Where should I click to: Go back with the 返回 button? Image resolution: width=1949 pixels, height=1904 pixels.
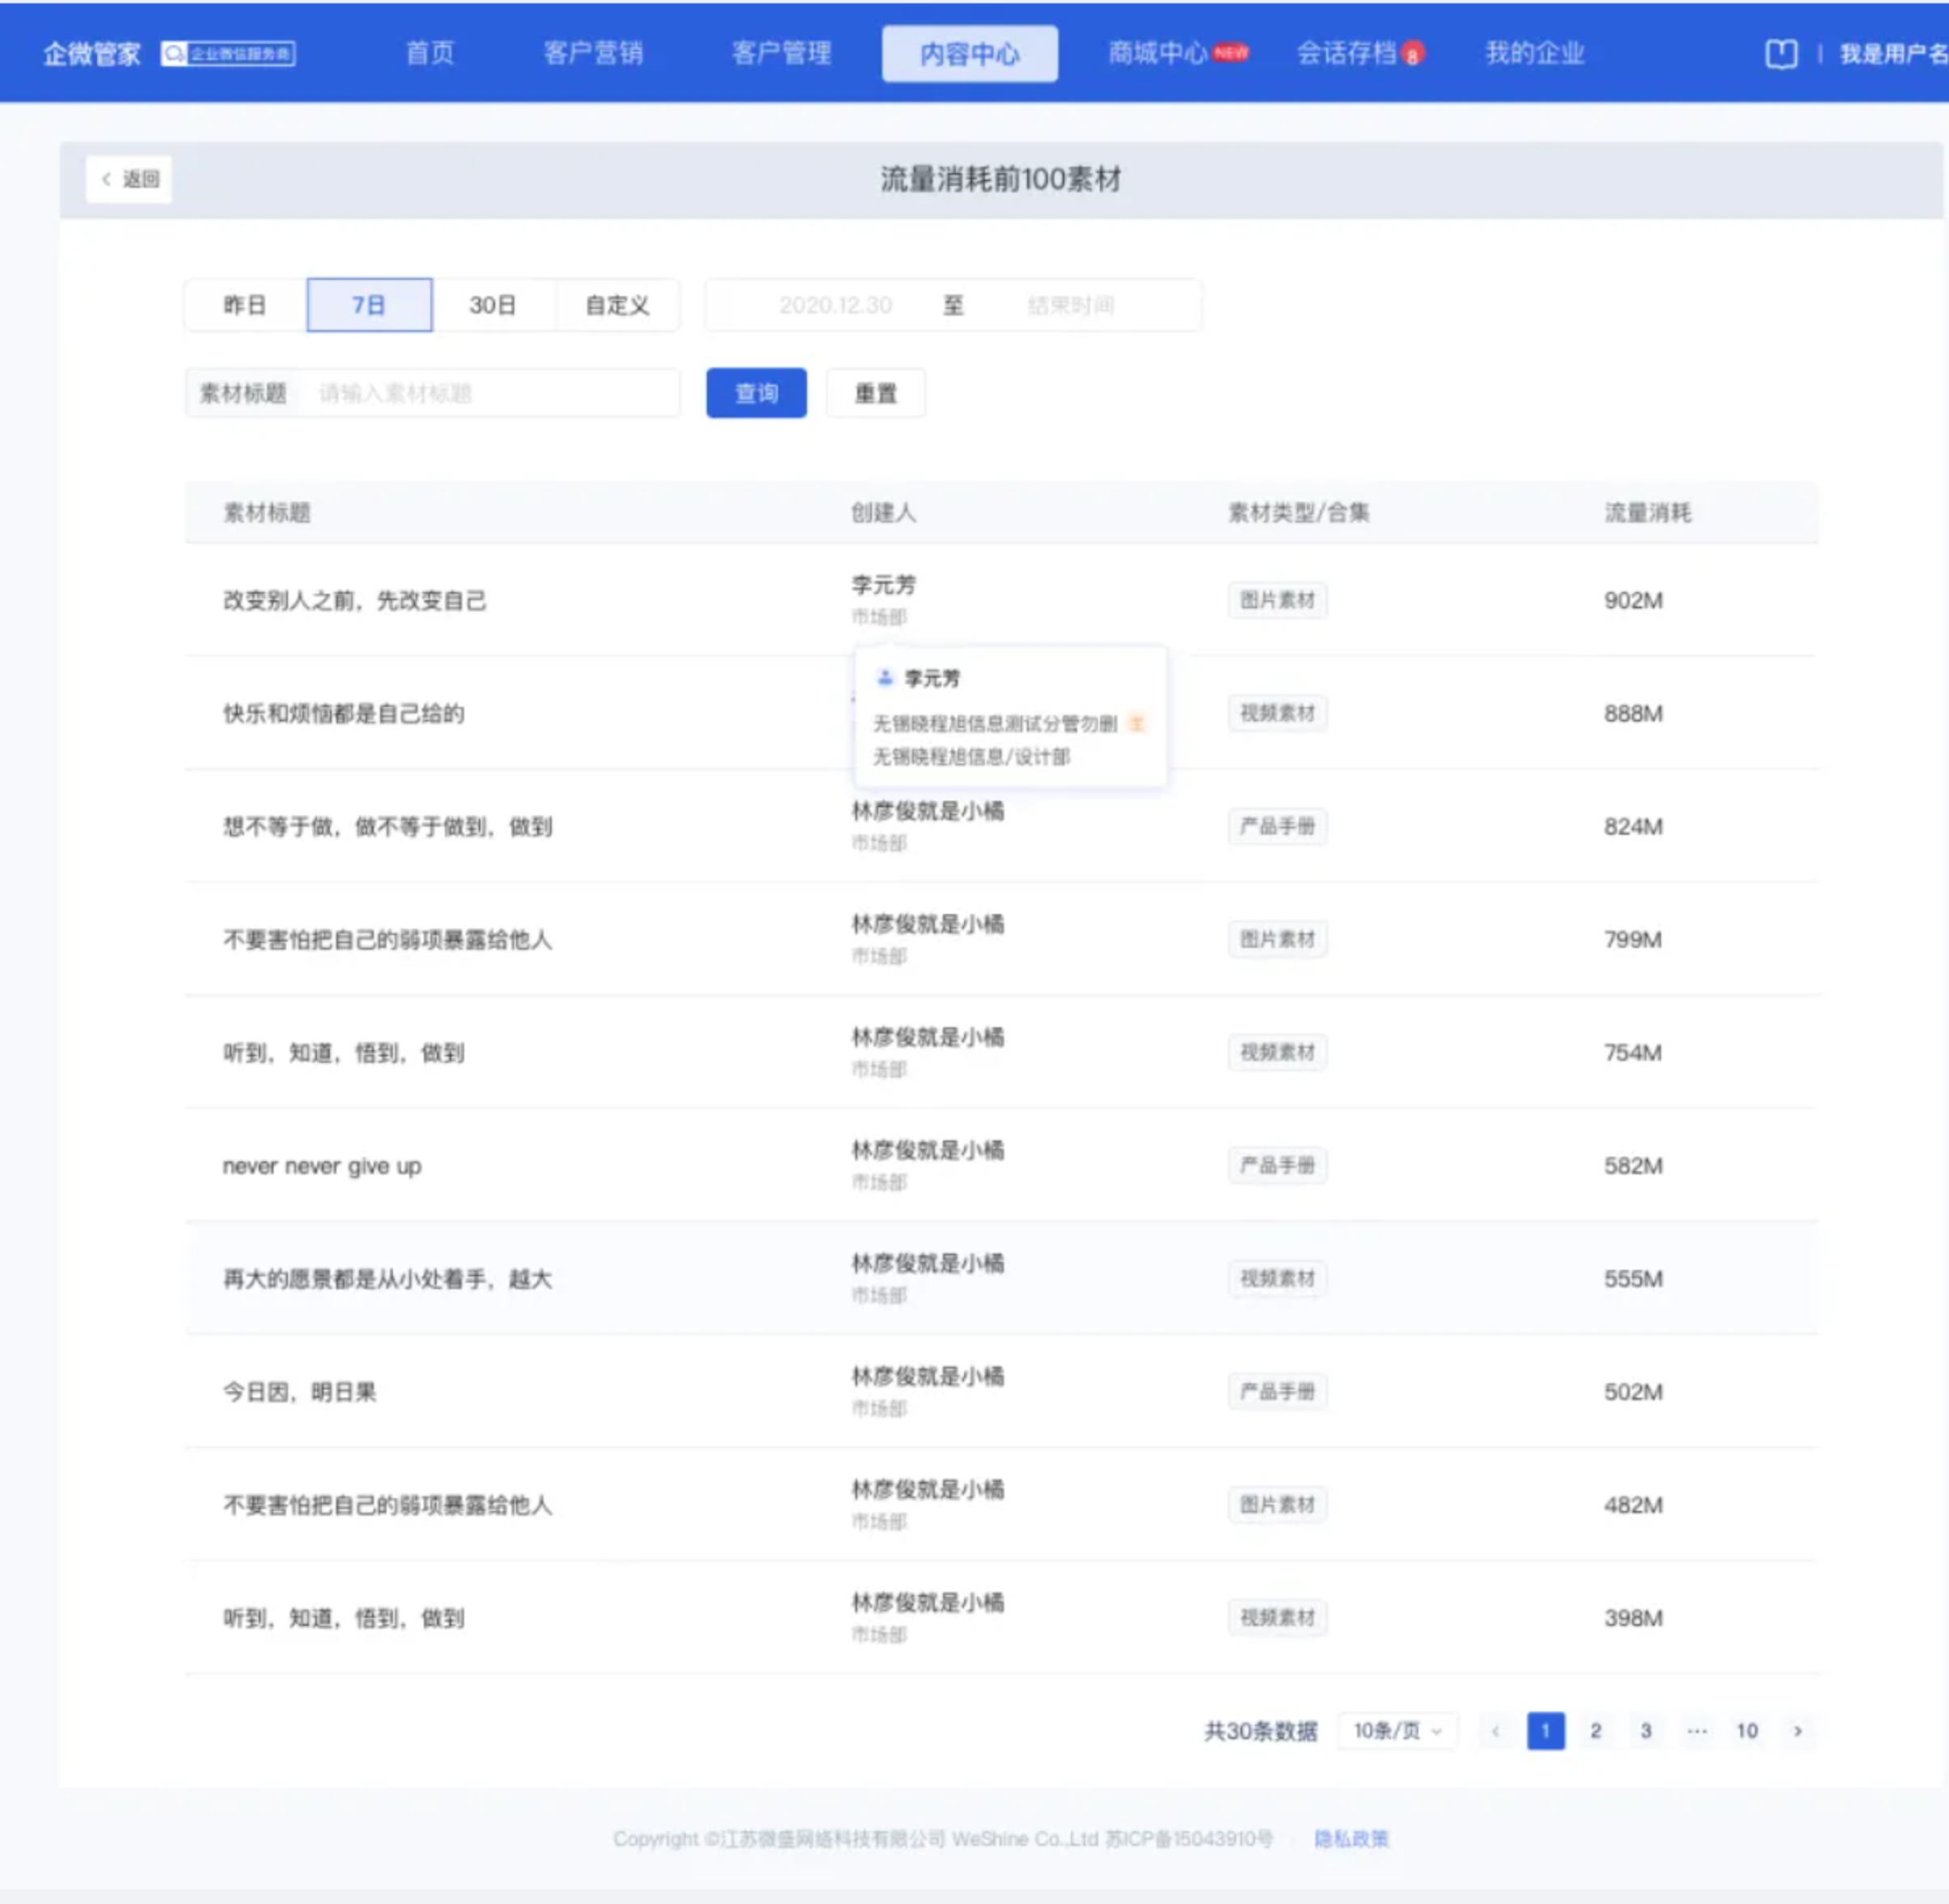click(129, 179)
